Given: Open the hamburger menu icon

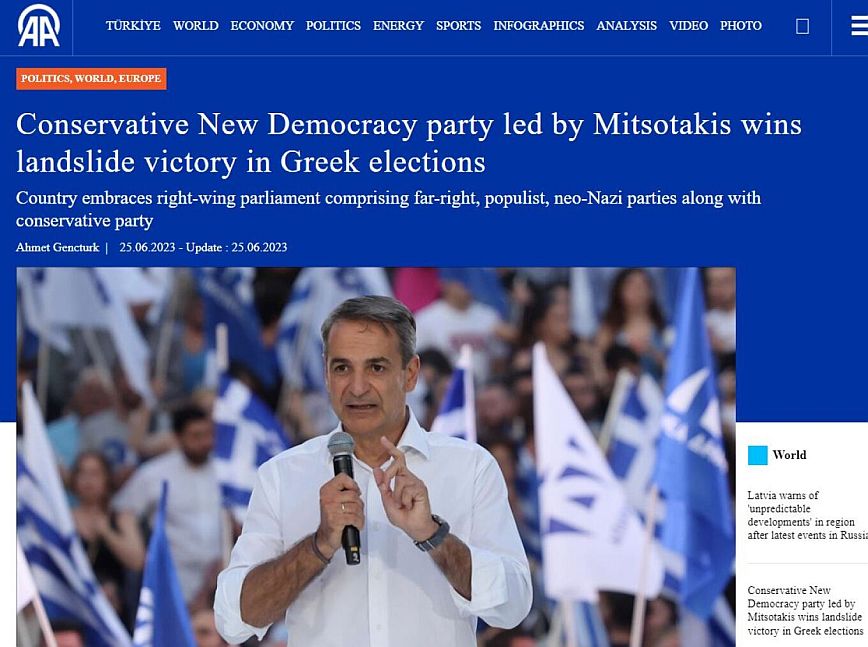Looking at the screenshot, I should click(x=860, y=26).
